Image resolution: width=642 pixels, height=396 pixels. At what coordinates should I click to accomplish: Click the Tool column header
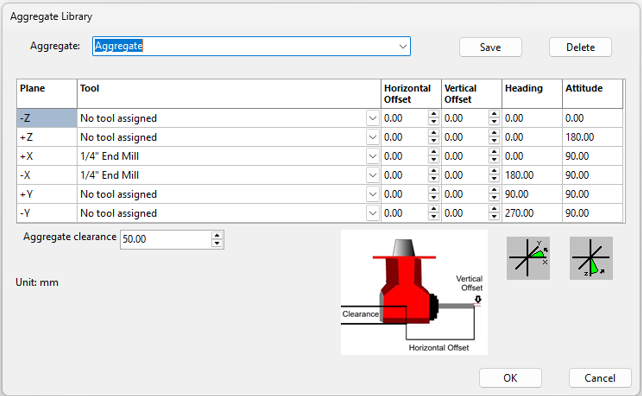tap(229, 94)
